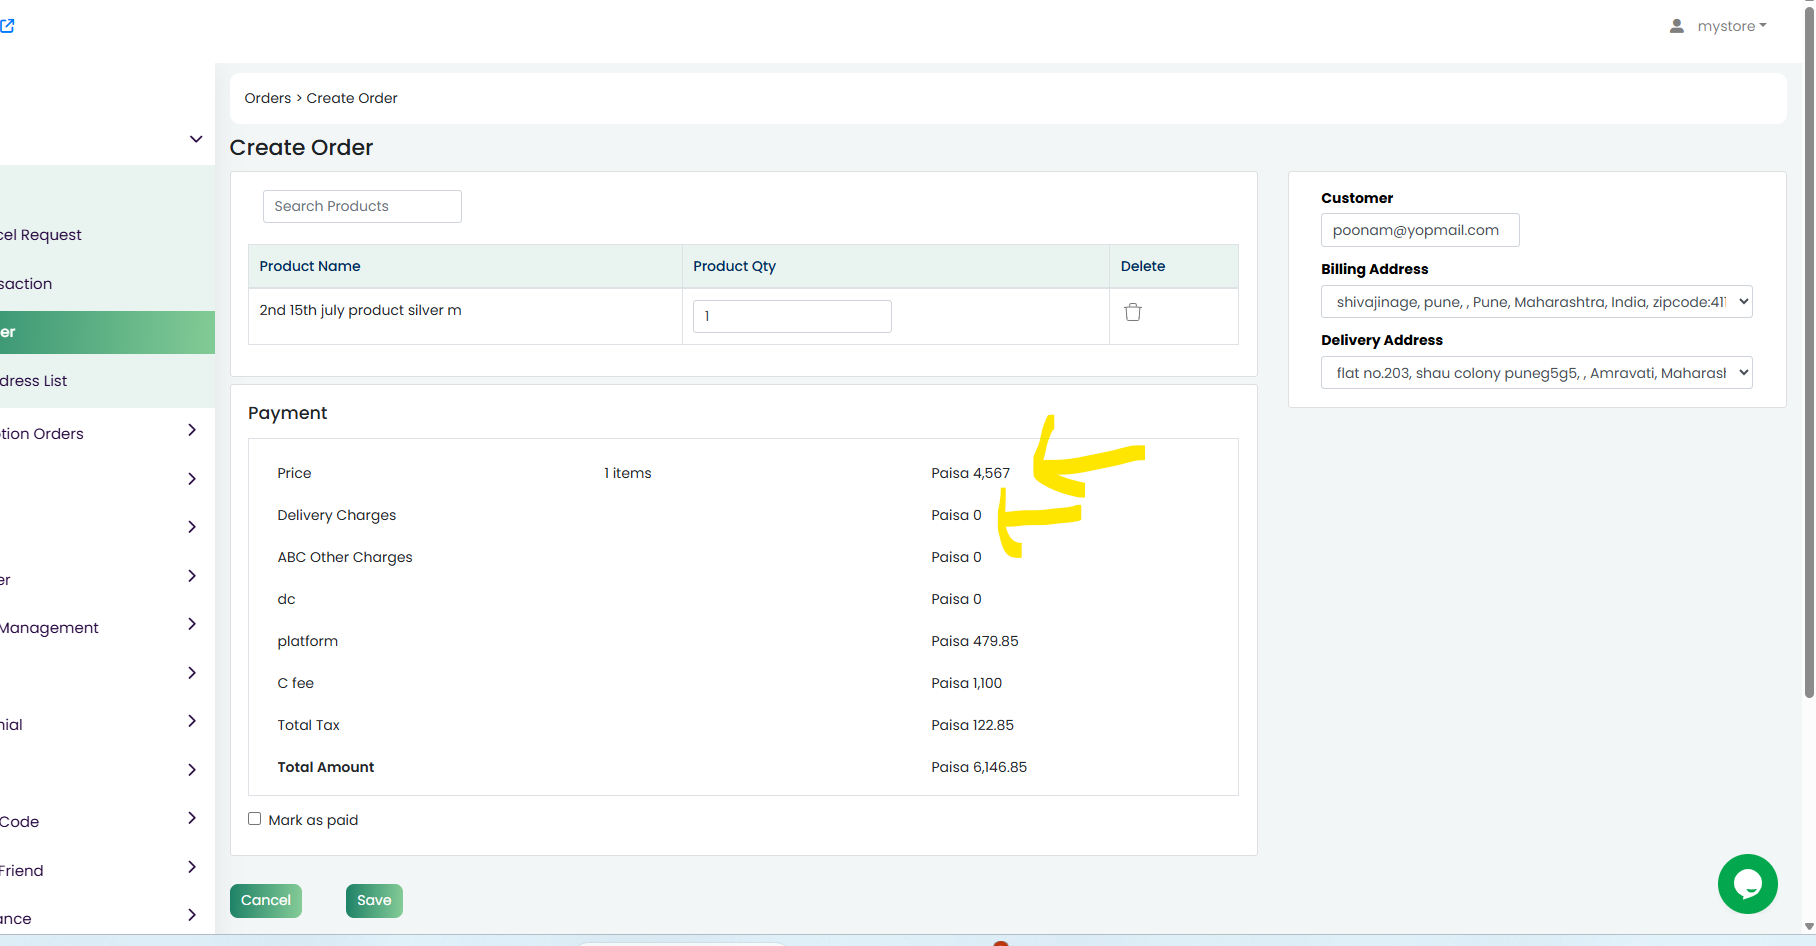Image resolution: width=1816 pixels, height=946 pixels.
Task: Select the highlighted green sidebar item
Action: pos(107,332)
